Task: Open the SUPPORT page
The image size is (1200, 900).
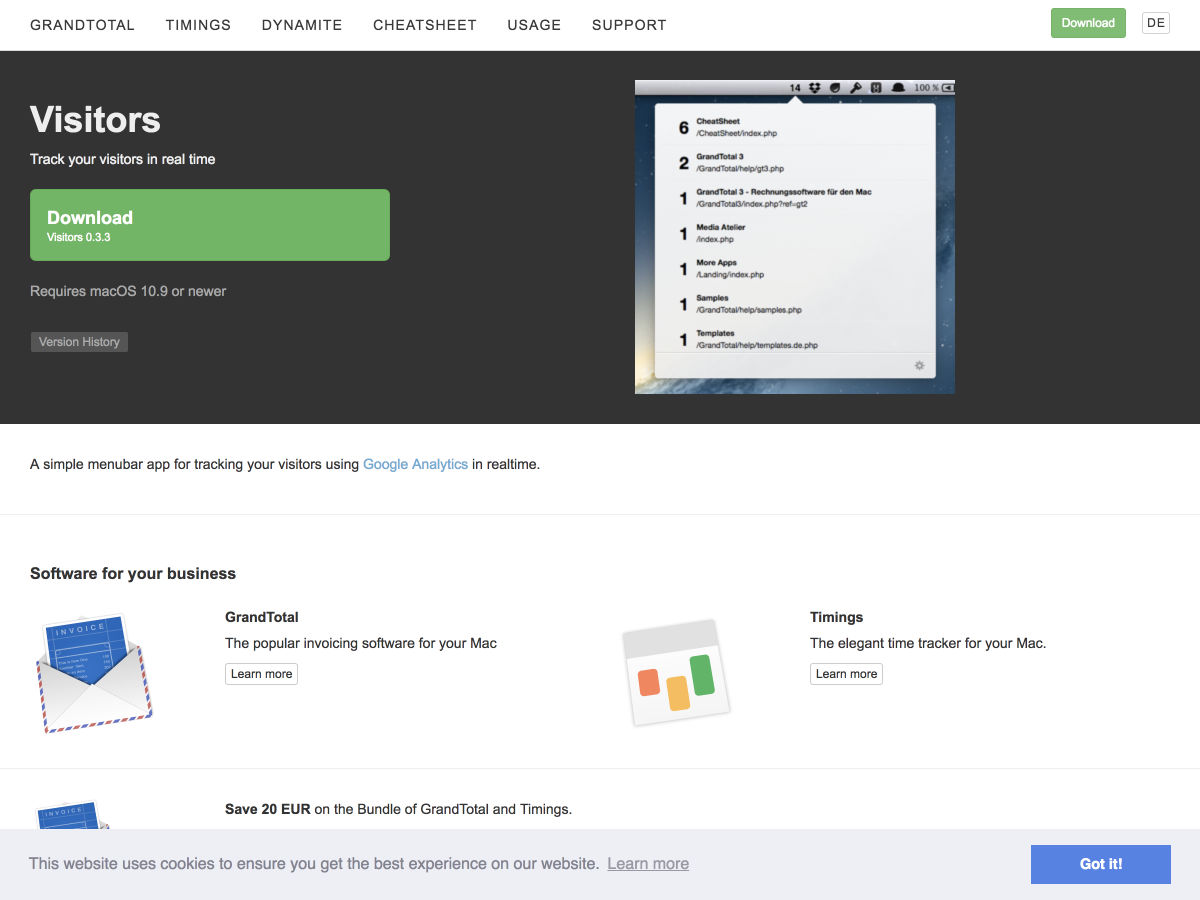Action: [x=629, y=25]
